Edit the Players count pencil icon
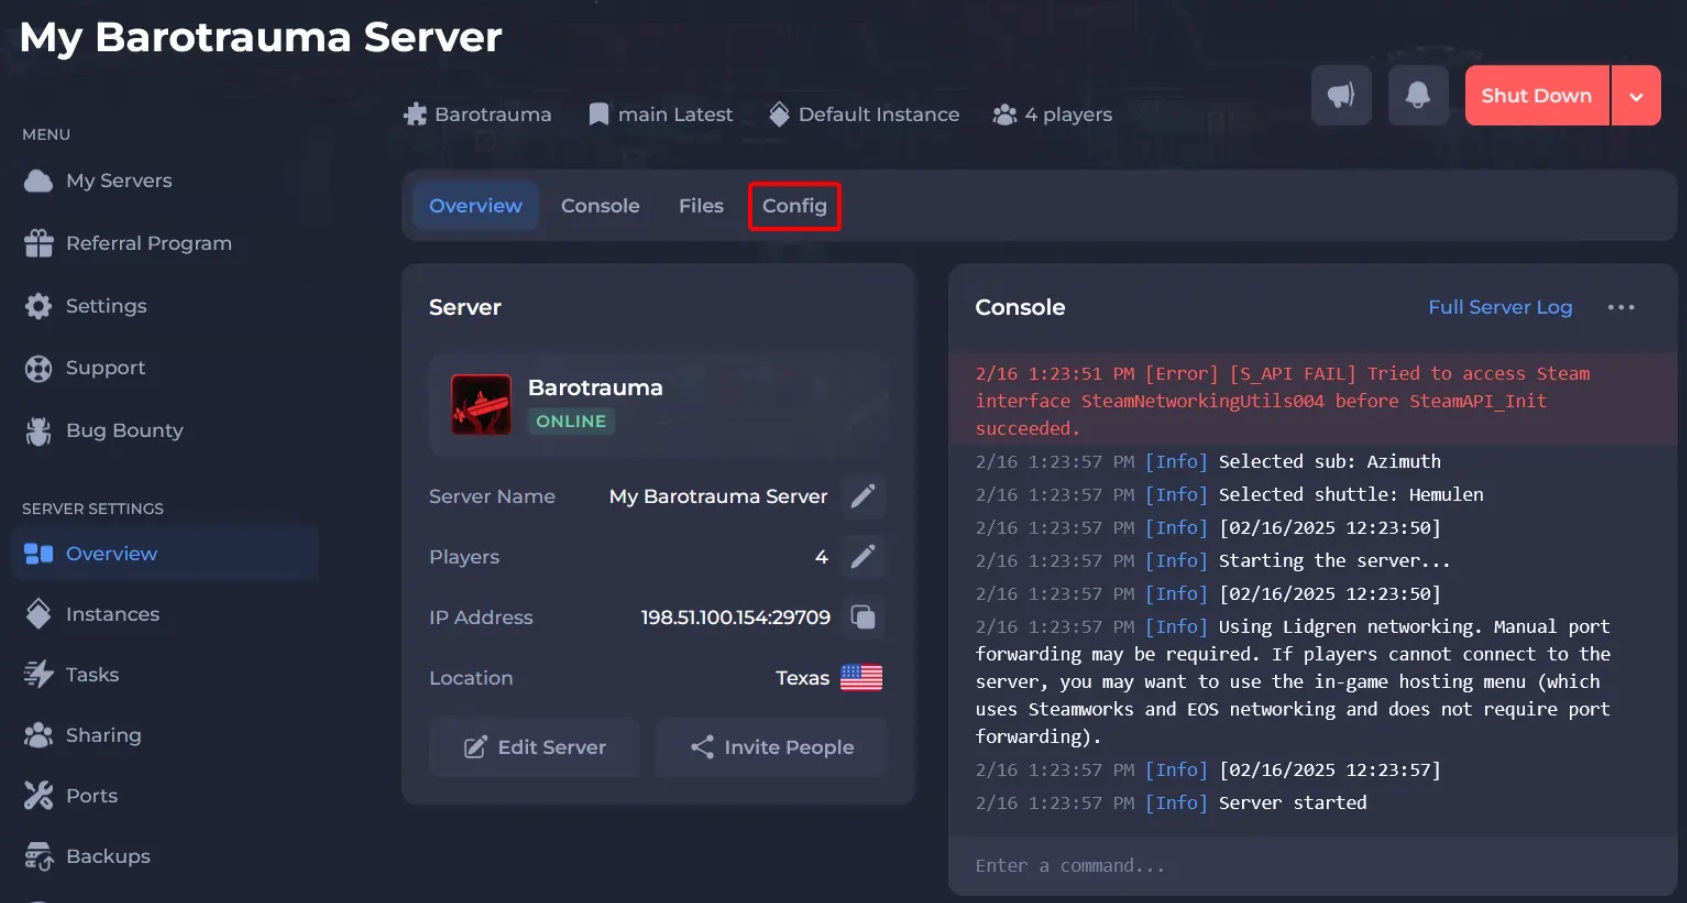The height and width of the screenshot is (903, 1687). [x=862, y=557]
